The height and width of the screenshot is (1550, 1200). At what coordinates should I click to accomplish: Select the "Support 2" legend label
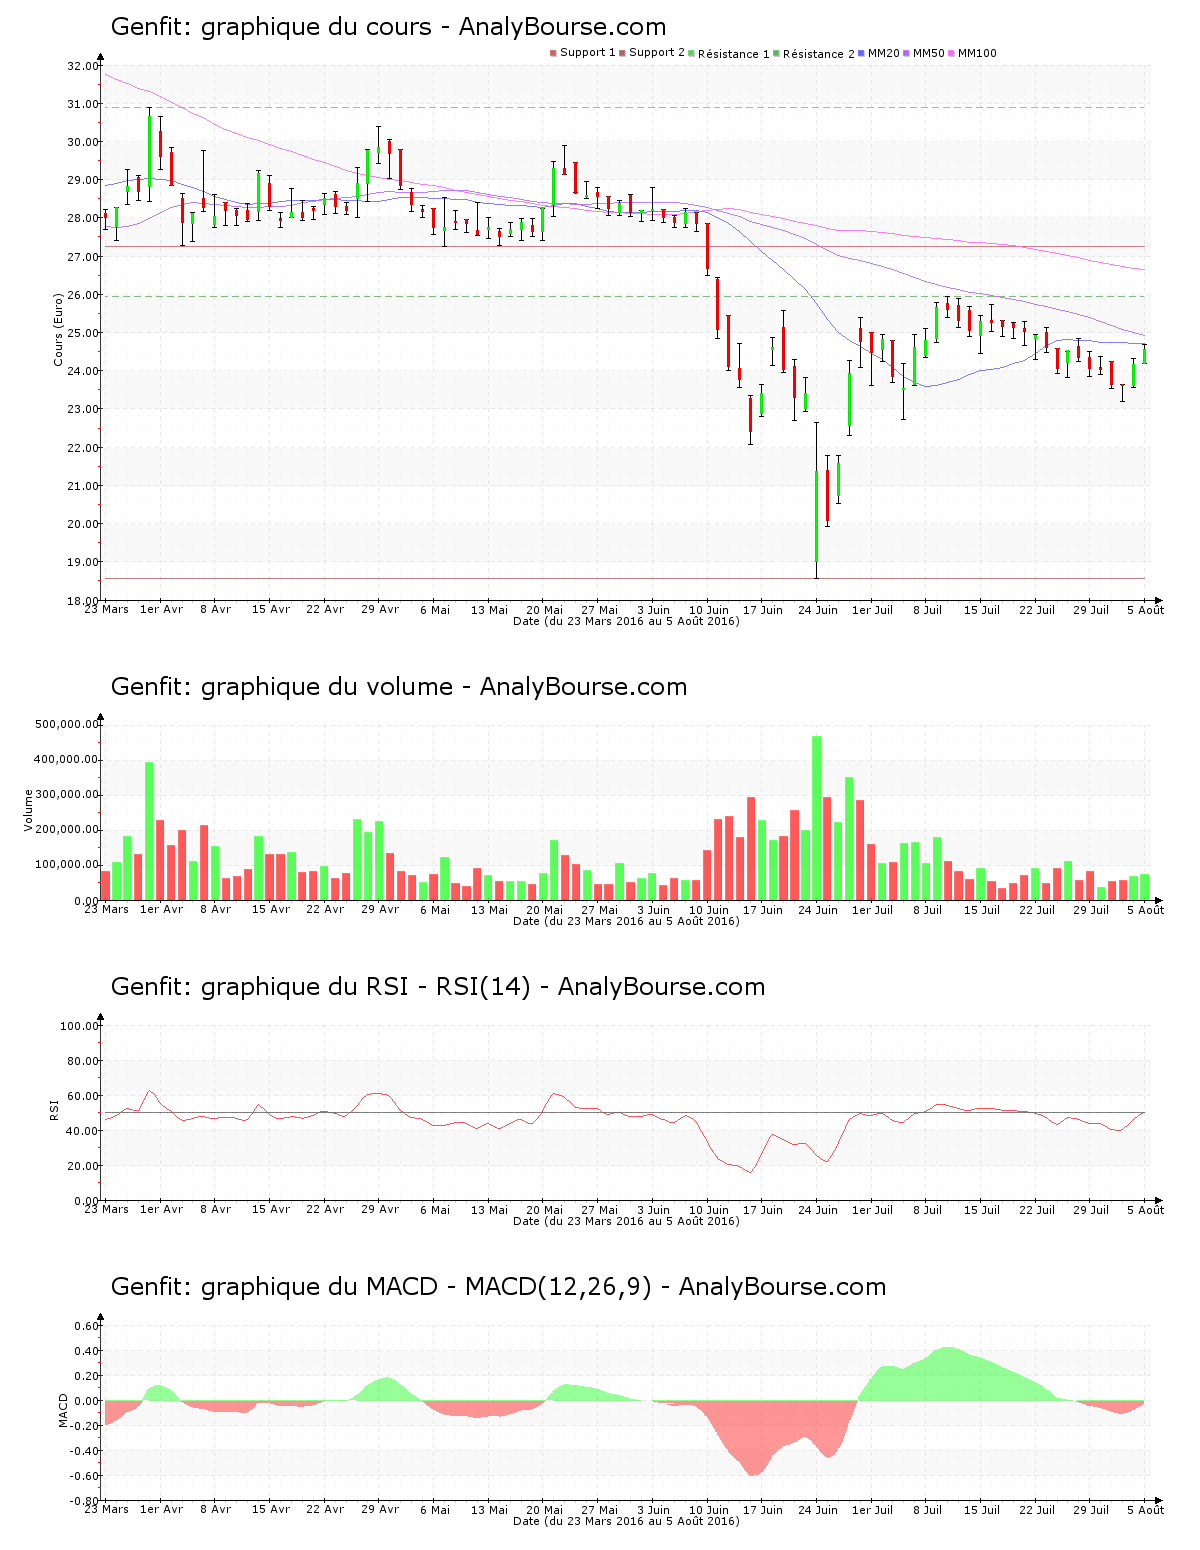coord(657,53)
